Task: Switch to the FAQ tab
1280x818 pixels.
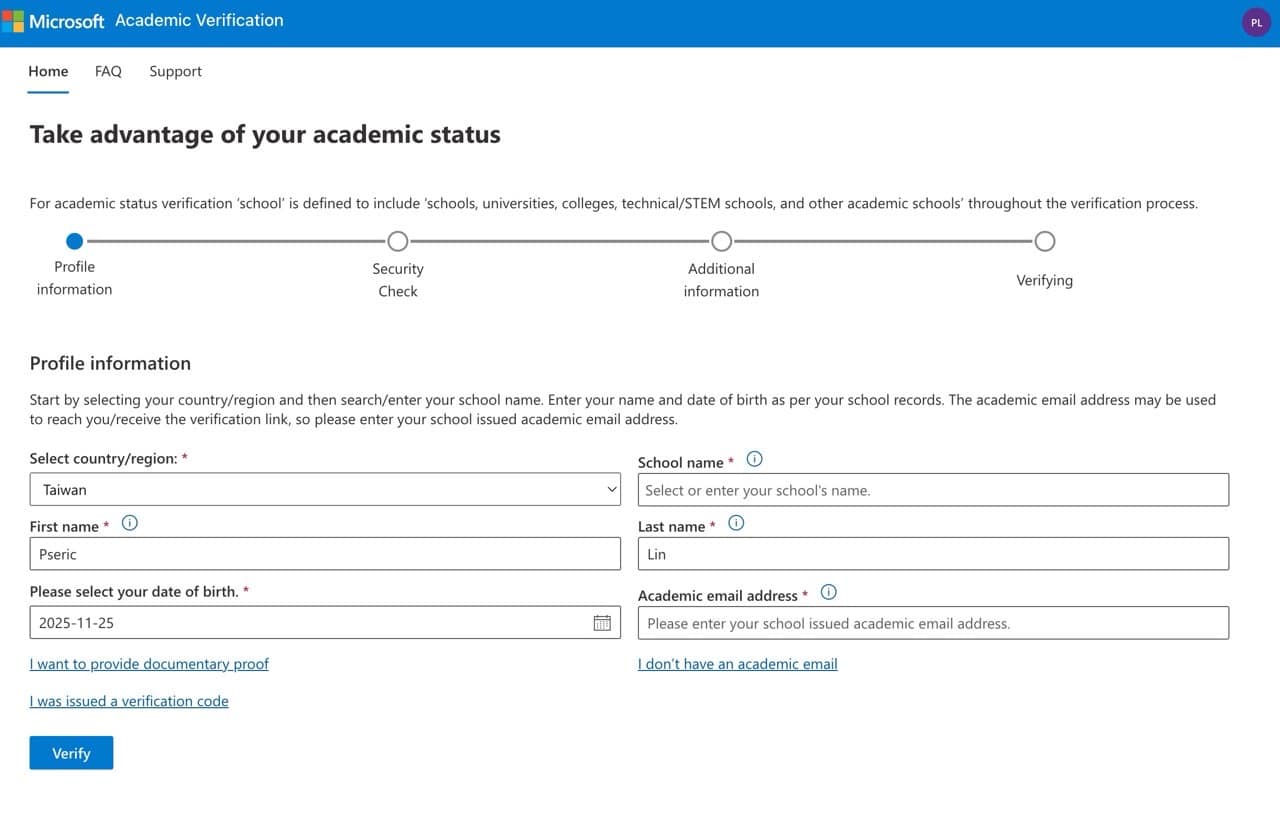Action: [x=108, y=72]
